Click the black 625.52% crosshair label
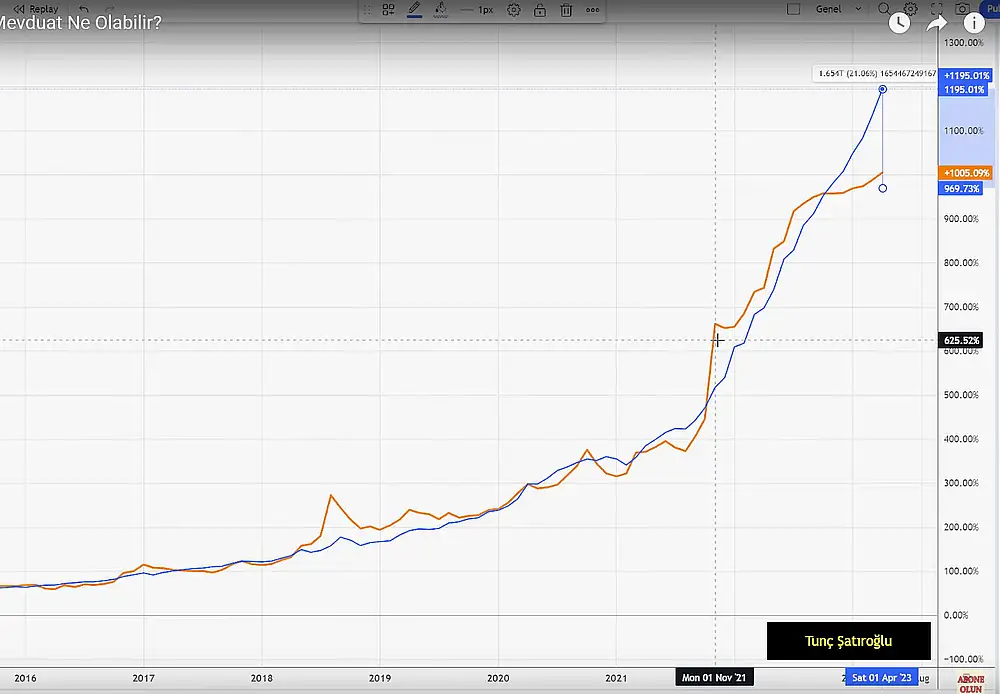This screenshot has height=694, width=1000. tap(961, 341)
